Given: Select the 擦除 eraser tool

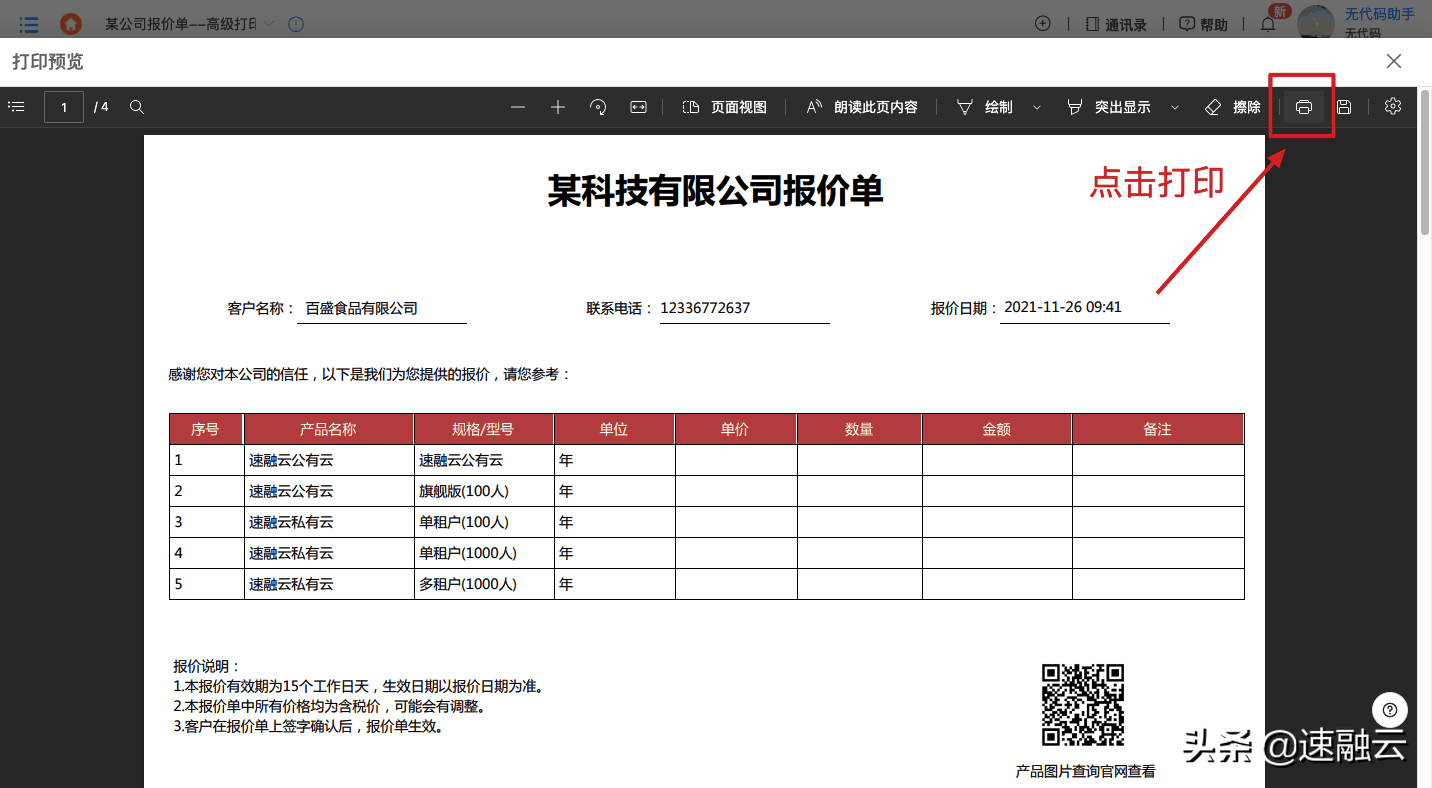Looking at the screenshot, I should (1233, 107).
